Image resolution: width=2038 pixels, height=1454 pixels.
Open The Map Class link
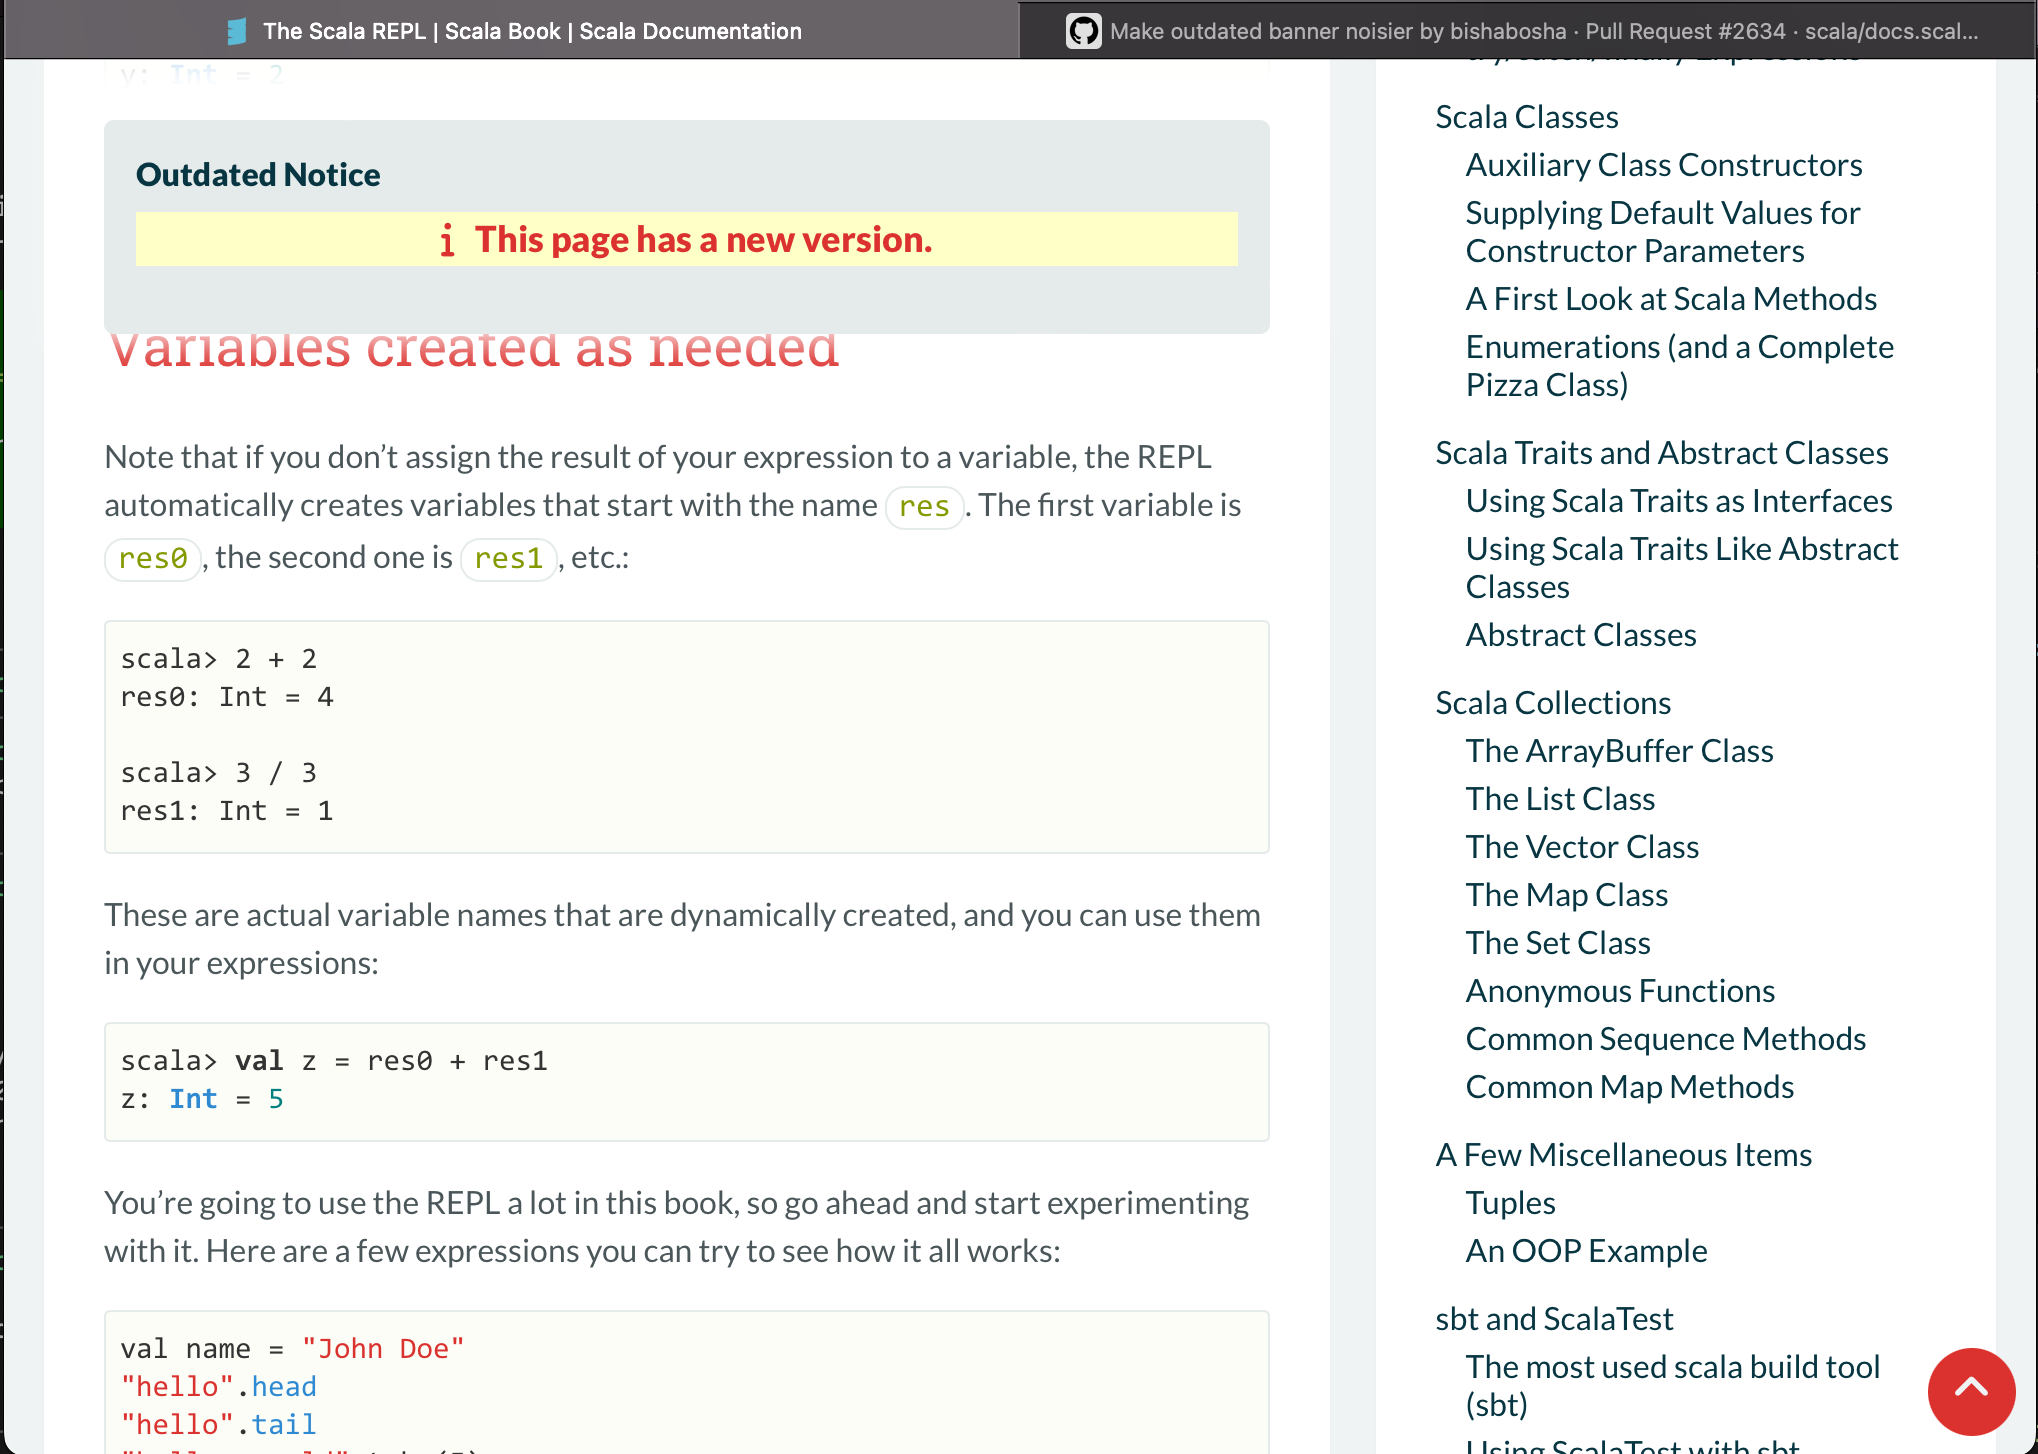(x=1566, y=895)
